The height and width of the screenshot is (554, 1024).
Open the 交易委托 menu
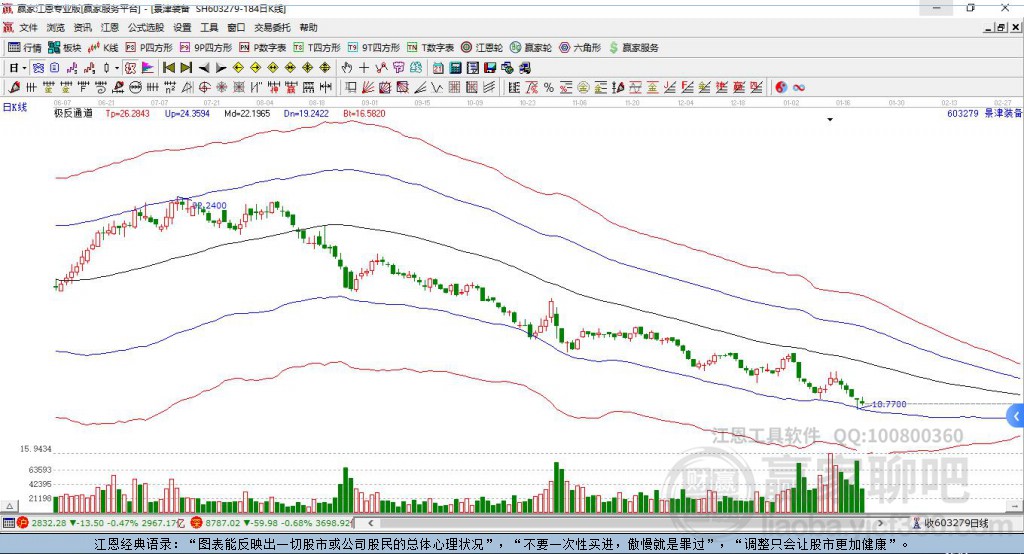[272, 27]
